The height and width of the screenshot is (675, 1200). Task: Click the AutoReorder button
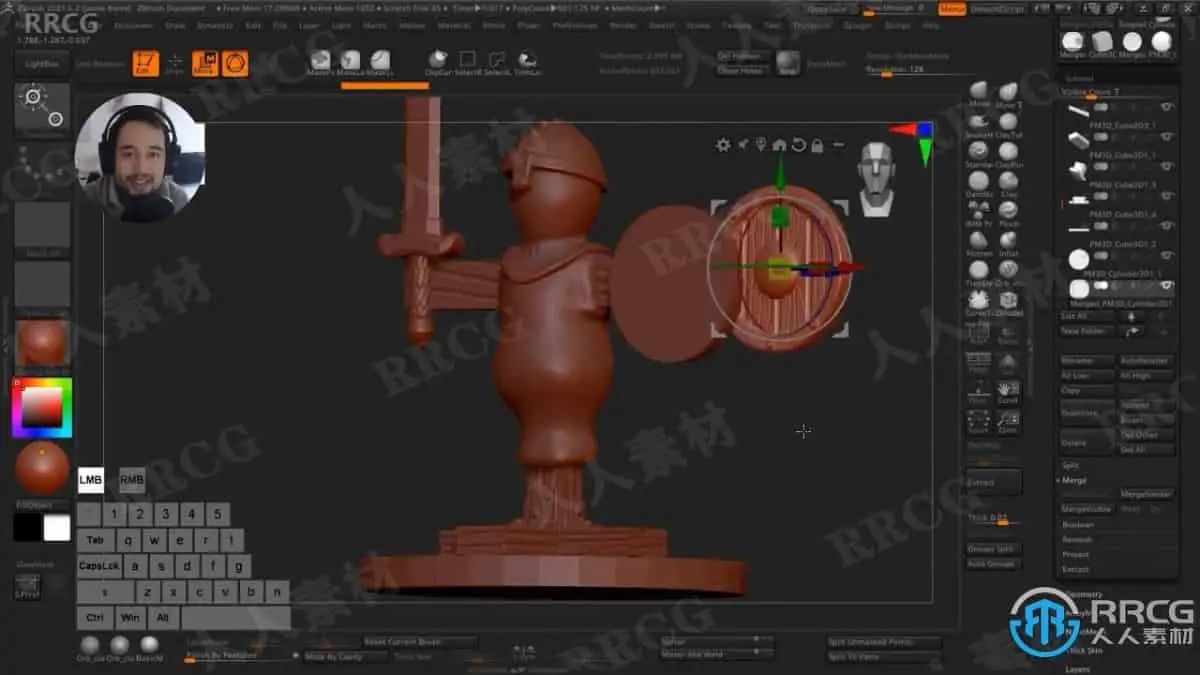click(x=1146, y=360)
